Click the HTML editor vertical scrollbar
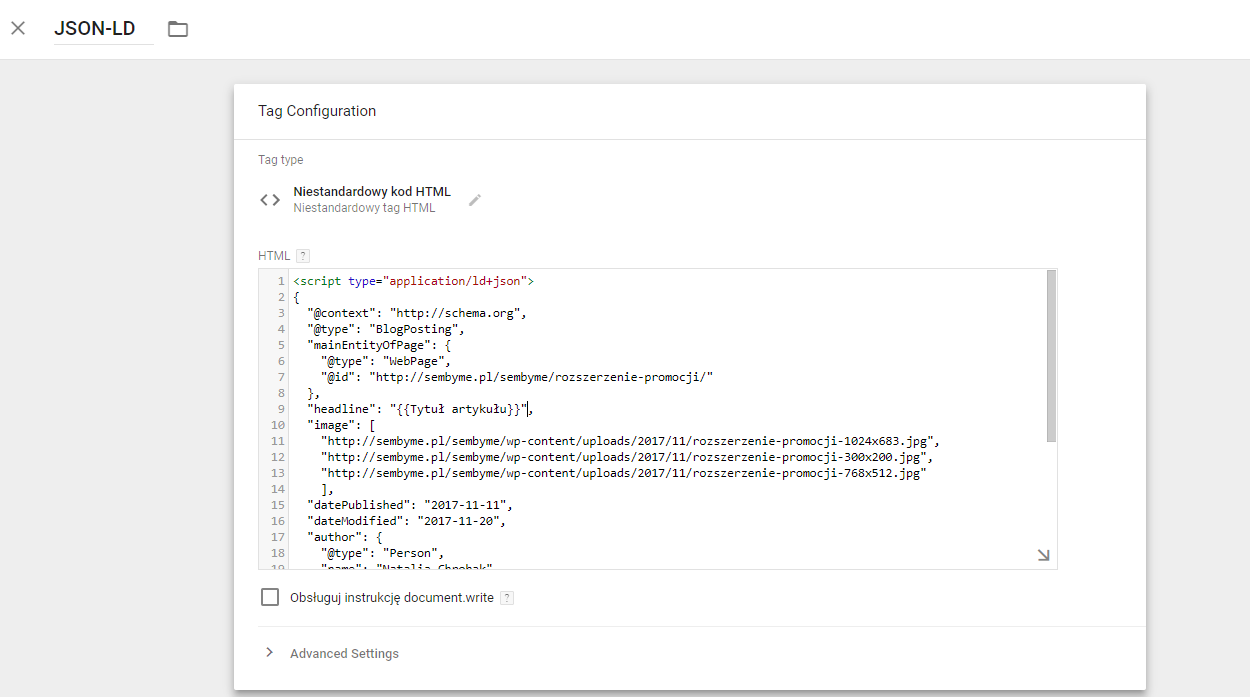 (x=1051, y=356)
